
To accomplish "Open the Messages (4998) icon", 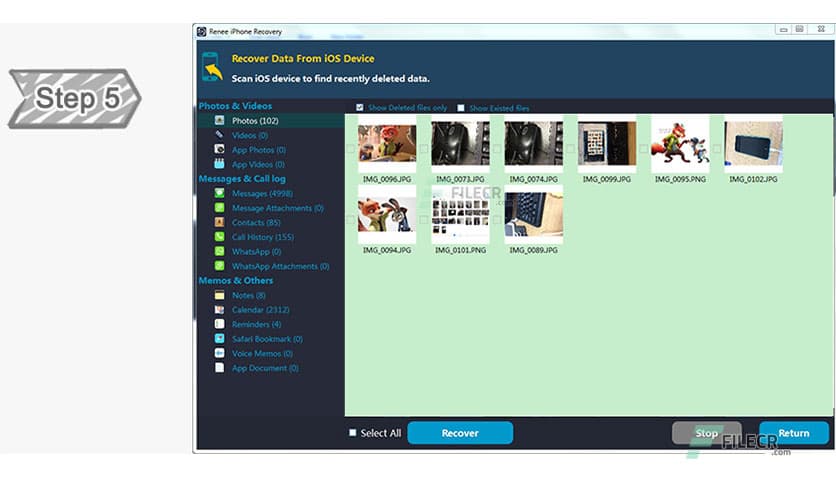I will click(x=219, y=193).
